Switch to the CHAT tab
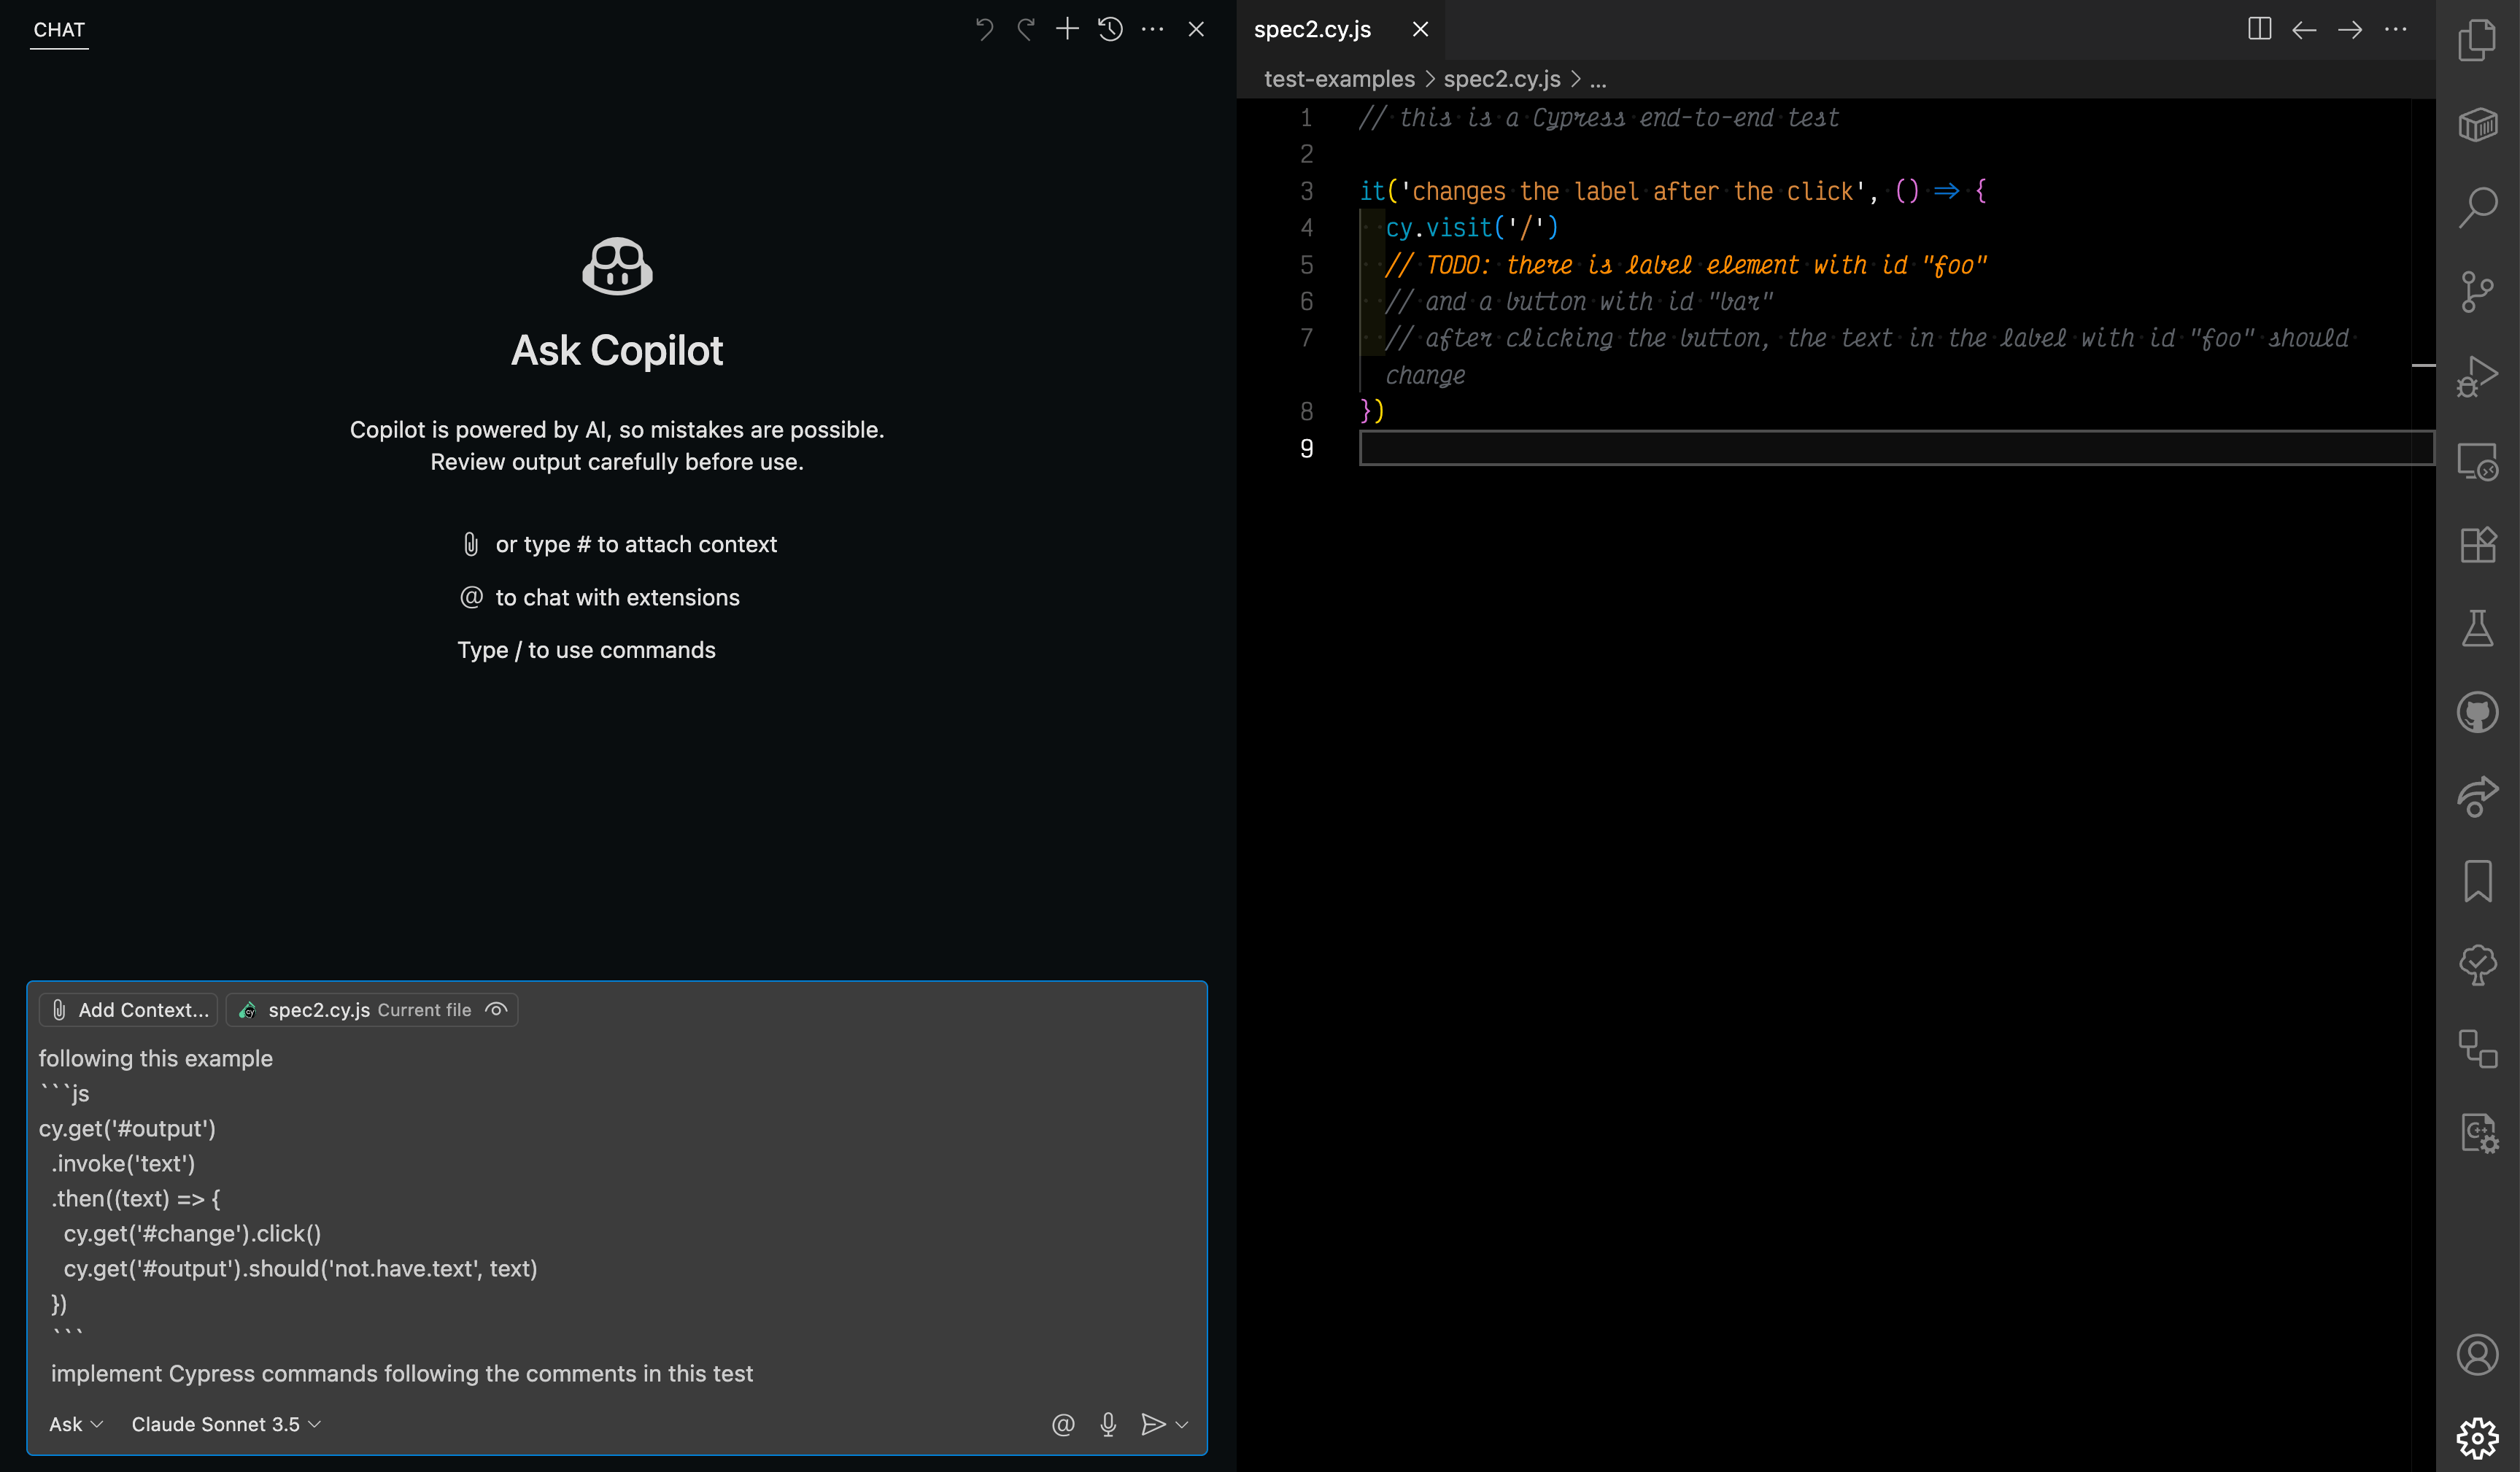 coord(59,30)
